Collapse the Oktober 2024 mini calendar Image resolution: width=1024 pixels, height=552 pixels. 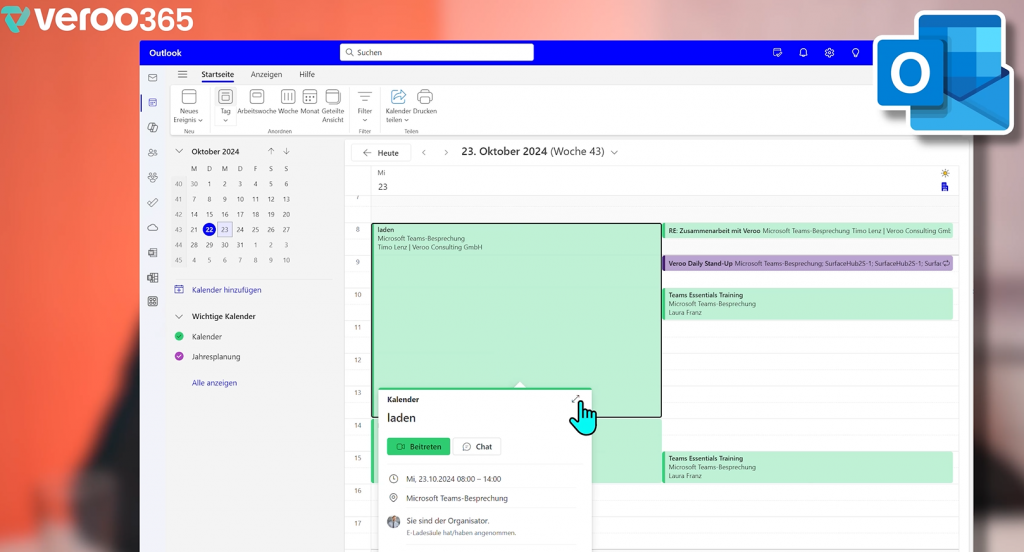pyautogui.click(x=179, y=151)
